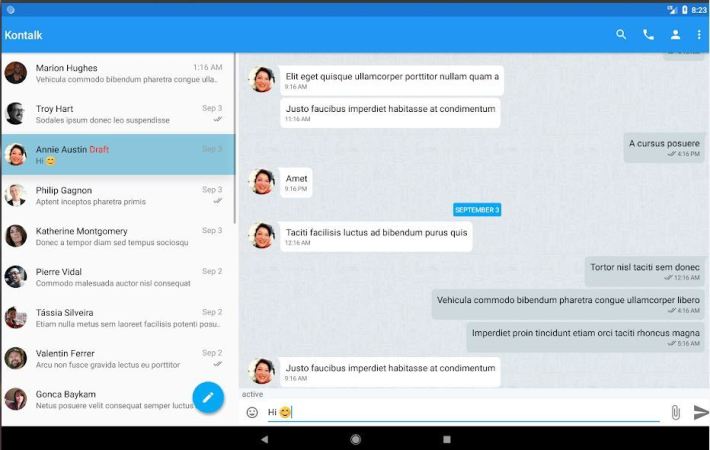Click the 'active' status label
This screenshot has height=450, width=710.
[252, 394]
